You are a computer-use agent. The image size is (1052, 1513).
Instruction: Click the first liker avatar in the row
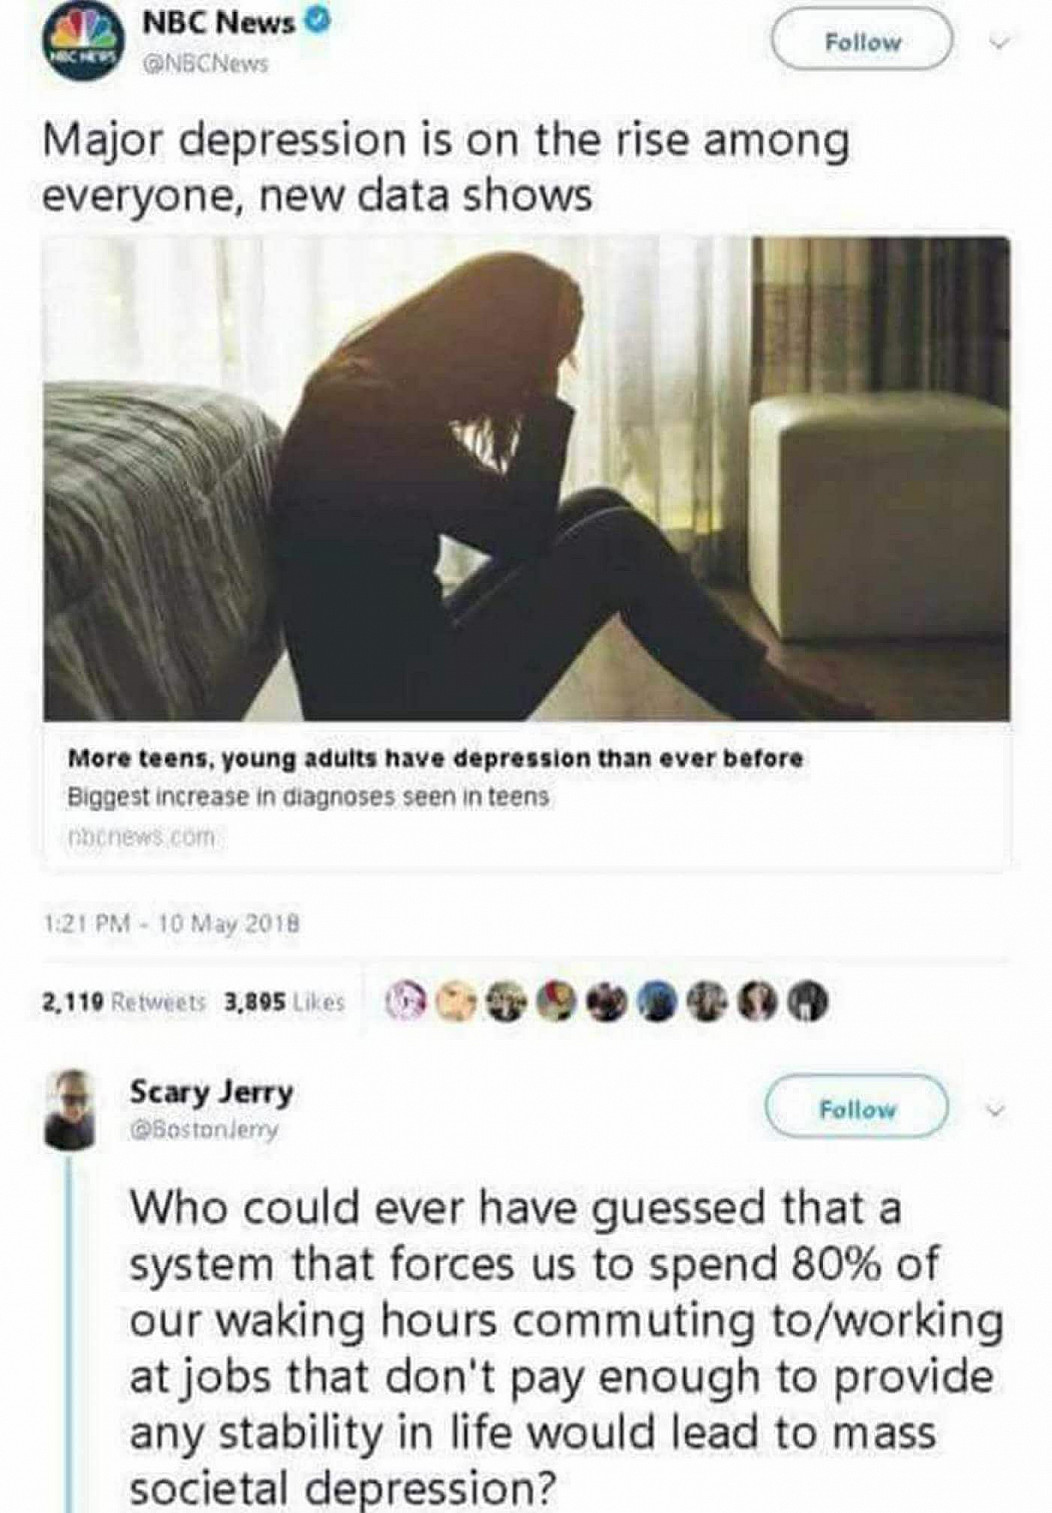tap(404, 1000)
